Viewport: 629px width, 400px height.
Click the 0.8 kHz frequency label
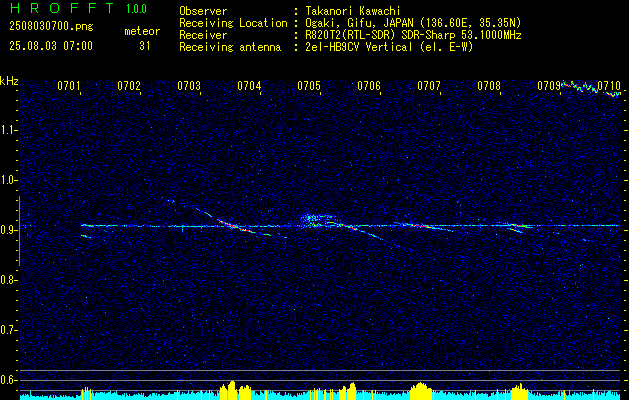point(9,280)
